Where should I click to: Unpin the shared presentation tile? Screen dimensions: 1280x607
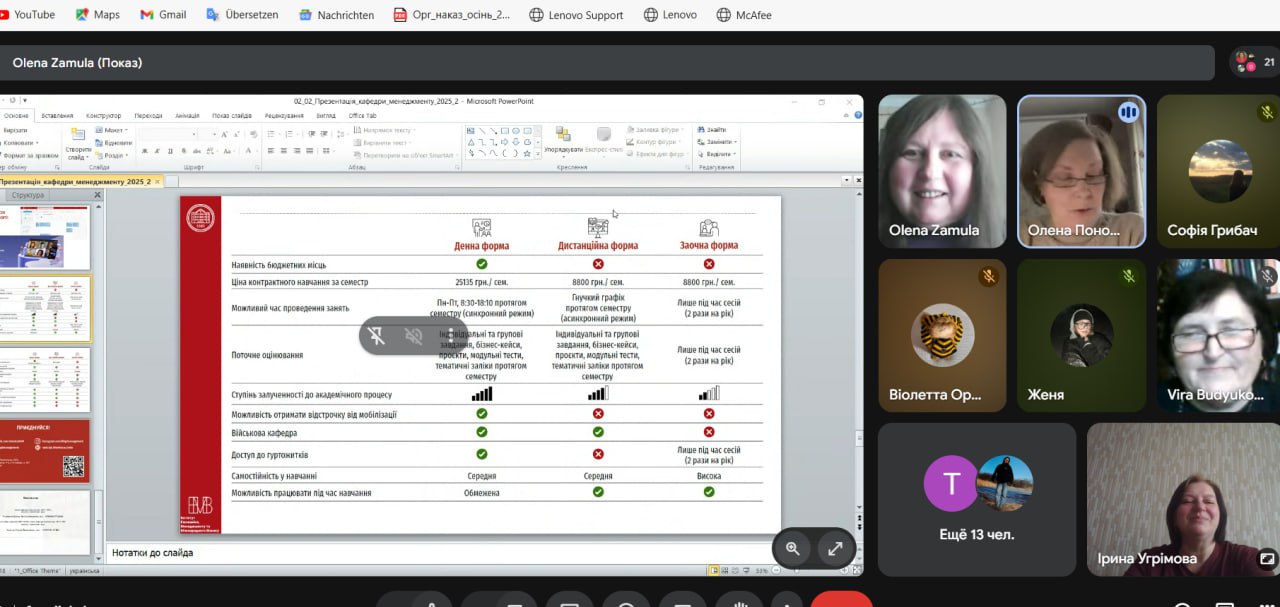[x=377, y=336]
